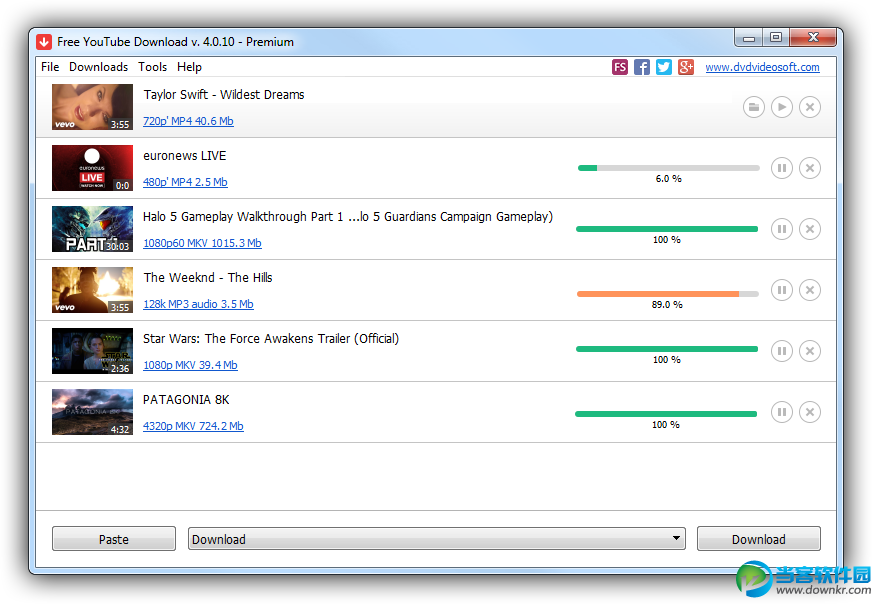
Task: Select the PATAGONIA 8K thumbnail
Action: [92, 412]
